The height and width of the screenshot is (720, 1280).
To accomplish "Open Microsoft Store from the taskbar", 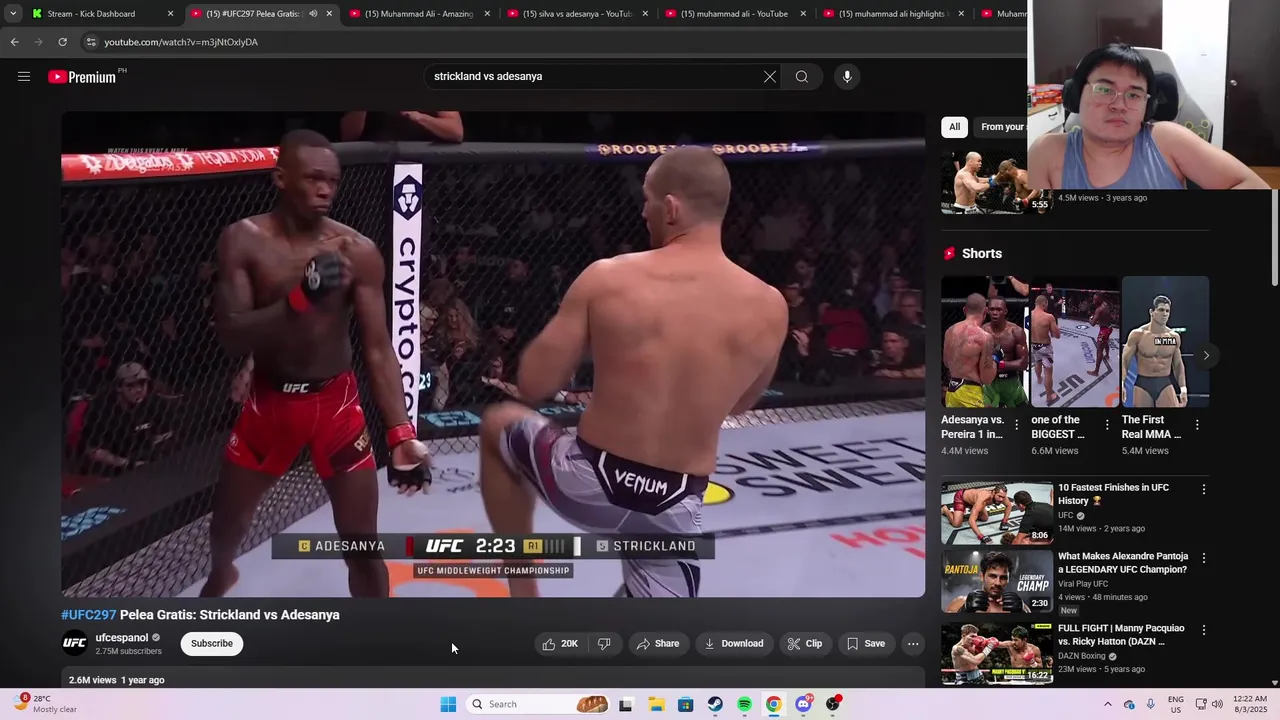I will click(x=685, y=704).
